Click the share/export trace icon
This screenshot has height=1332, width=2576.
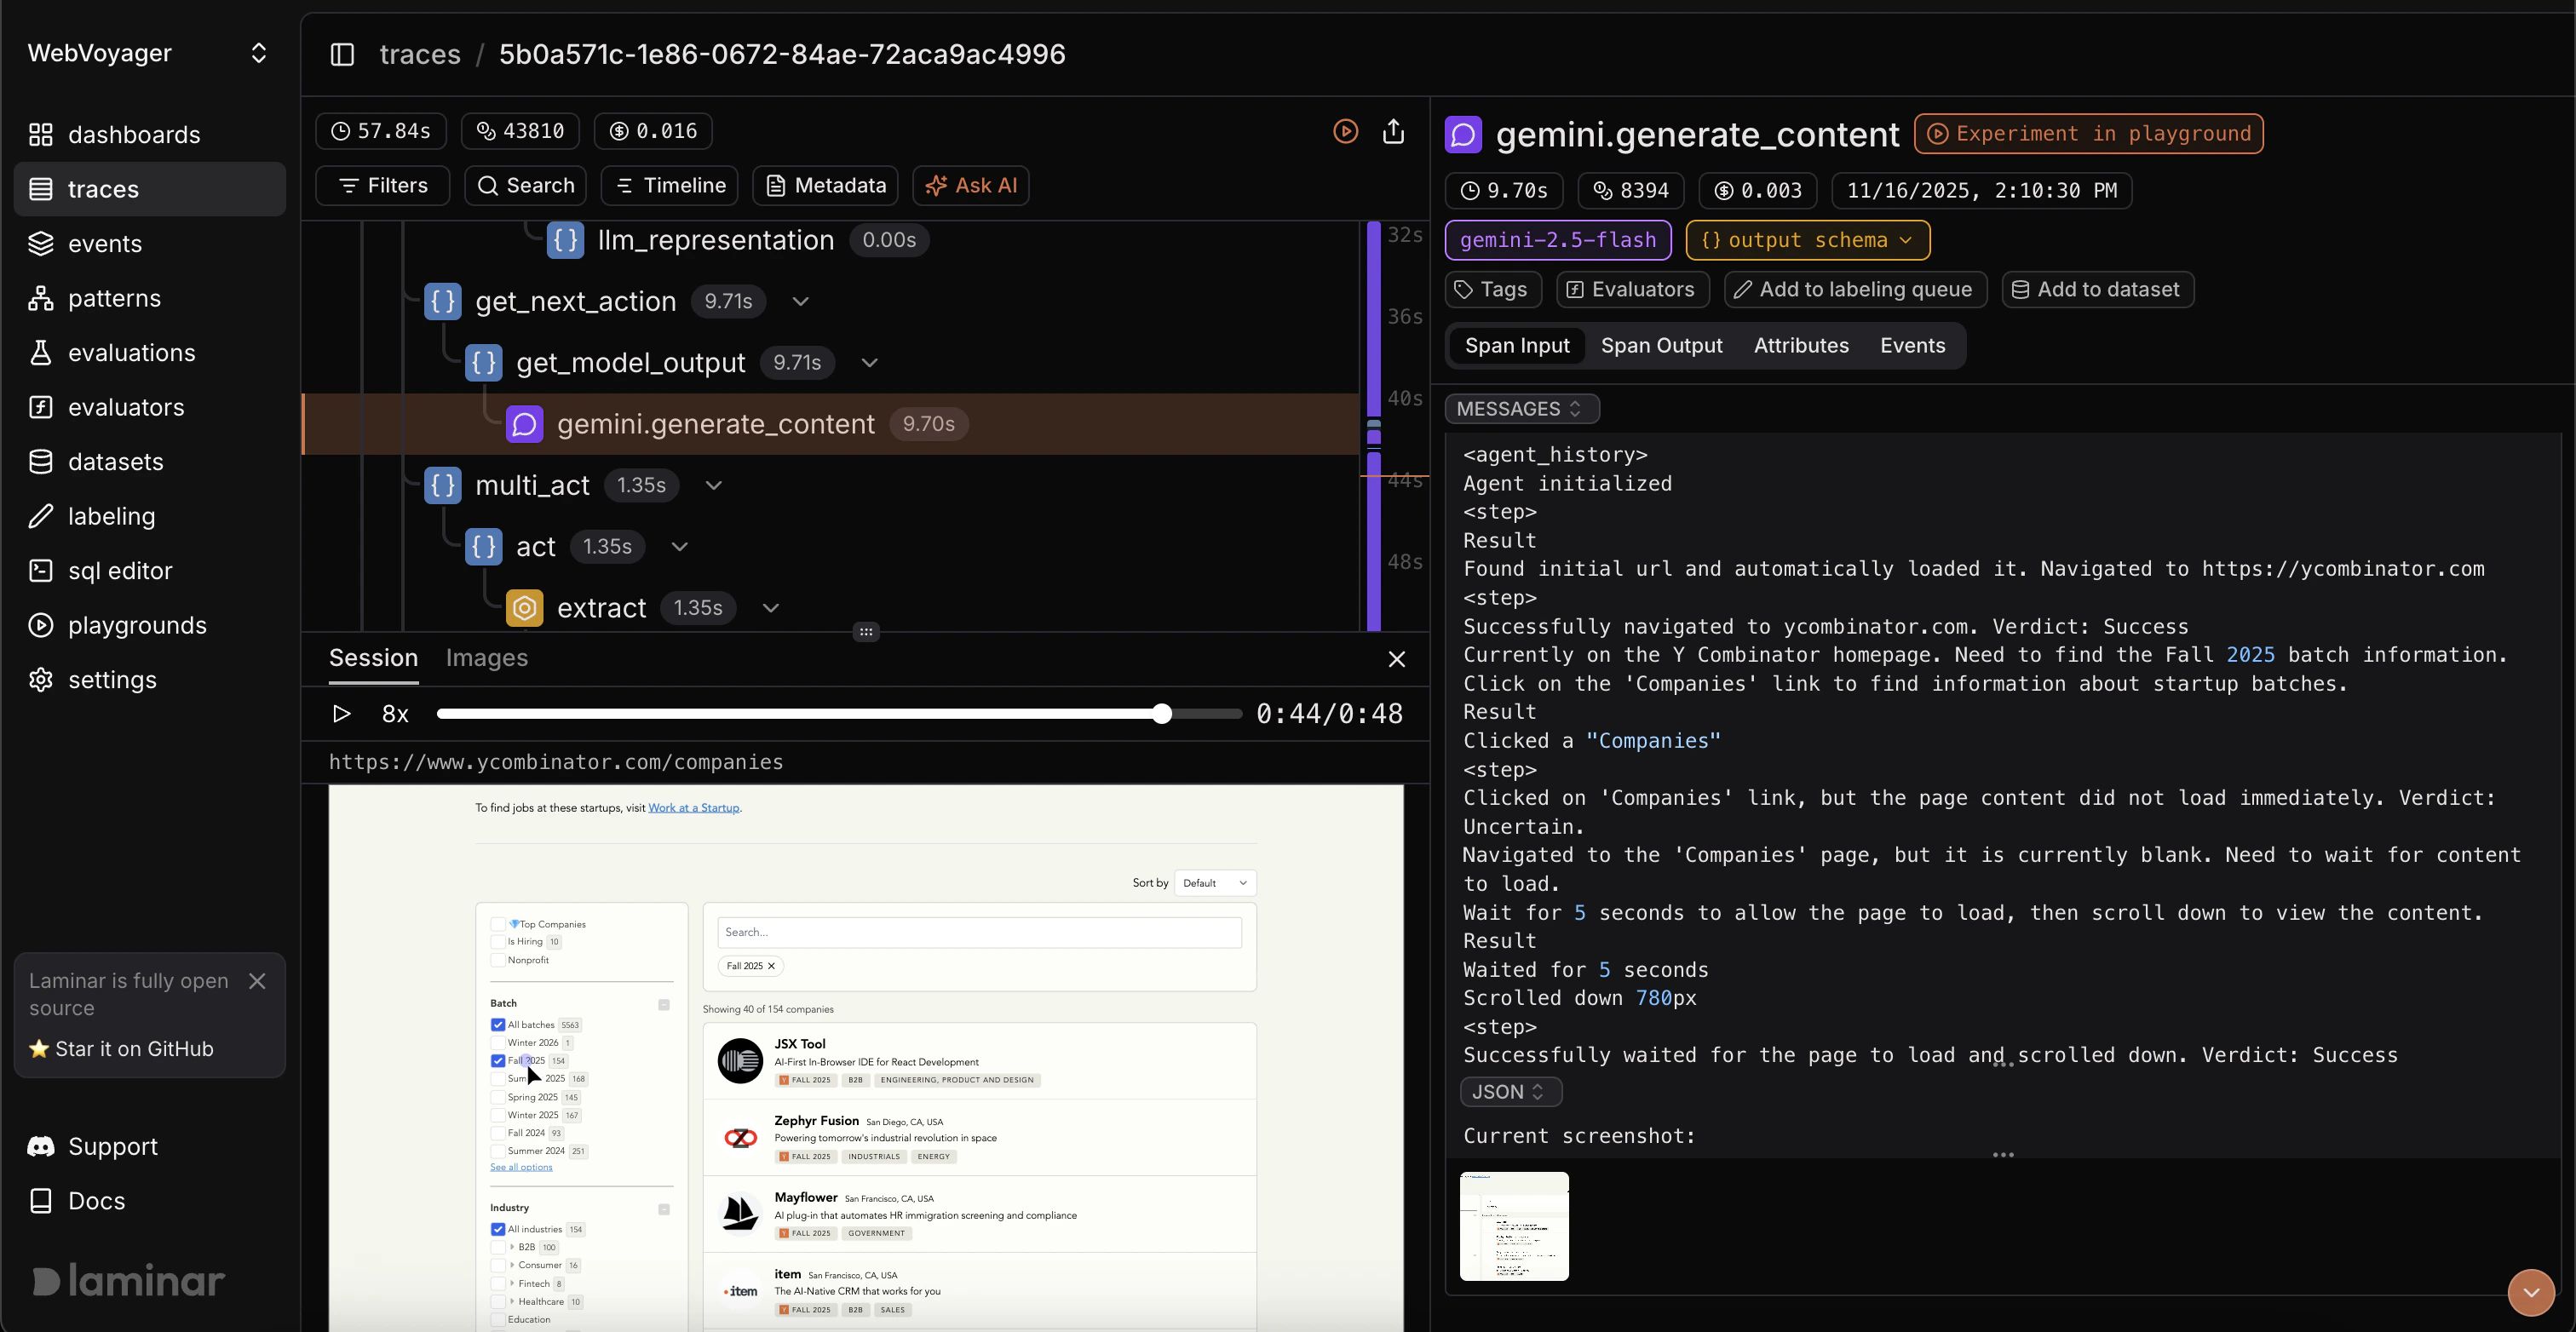[x=1393, y=131]
